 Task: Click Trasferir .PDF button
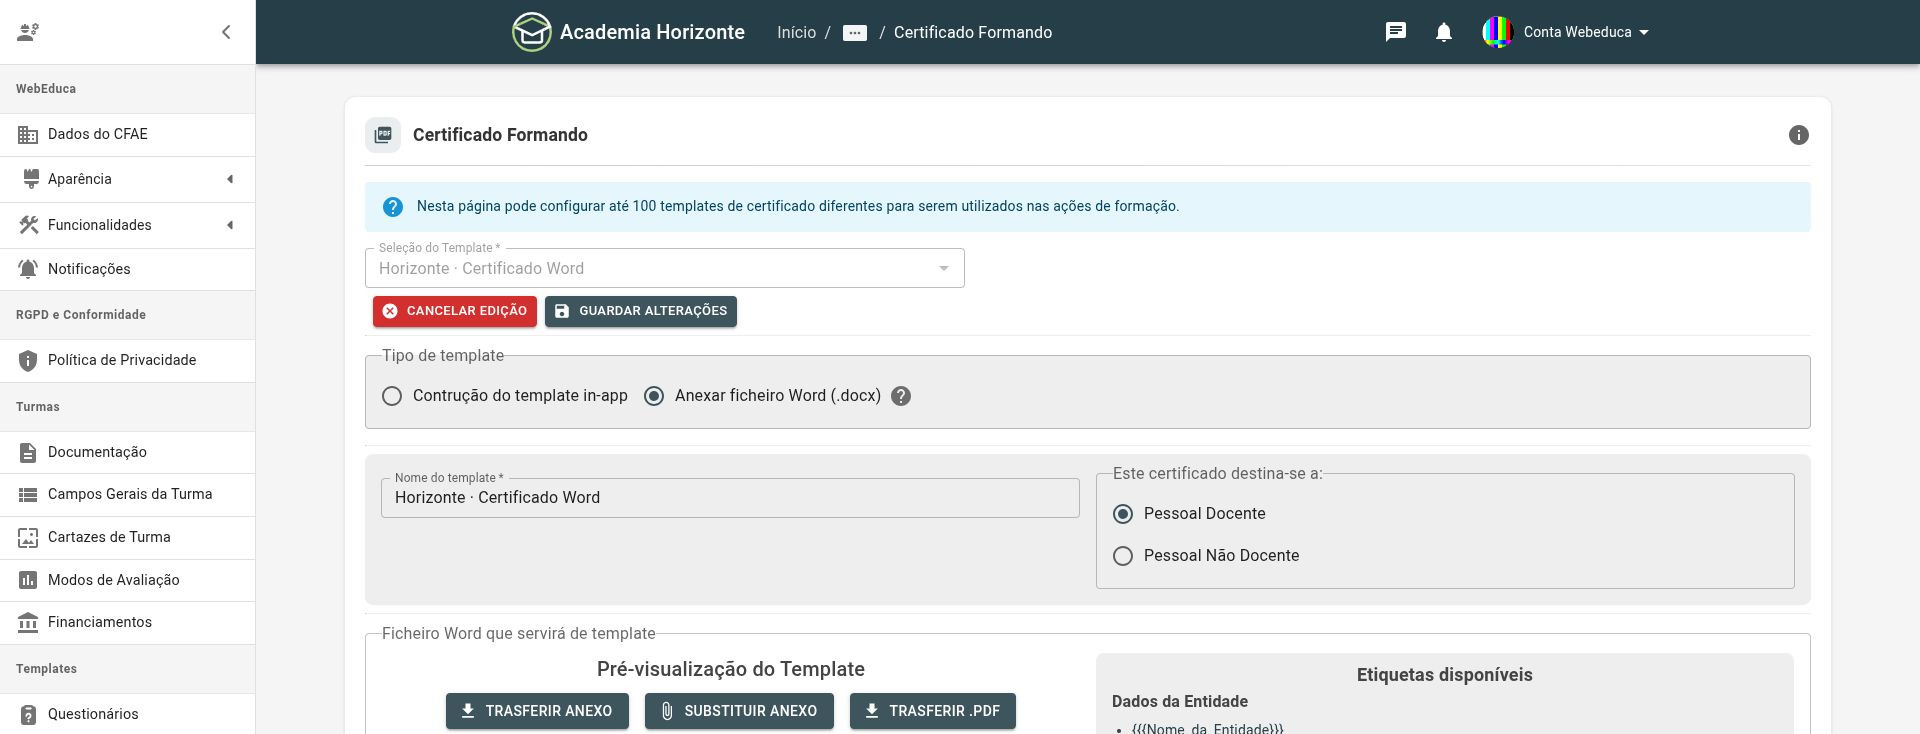click(933, 711)
